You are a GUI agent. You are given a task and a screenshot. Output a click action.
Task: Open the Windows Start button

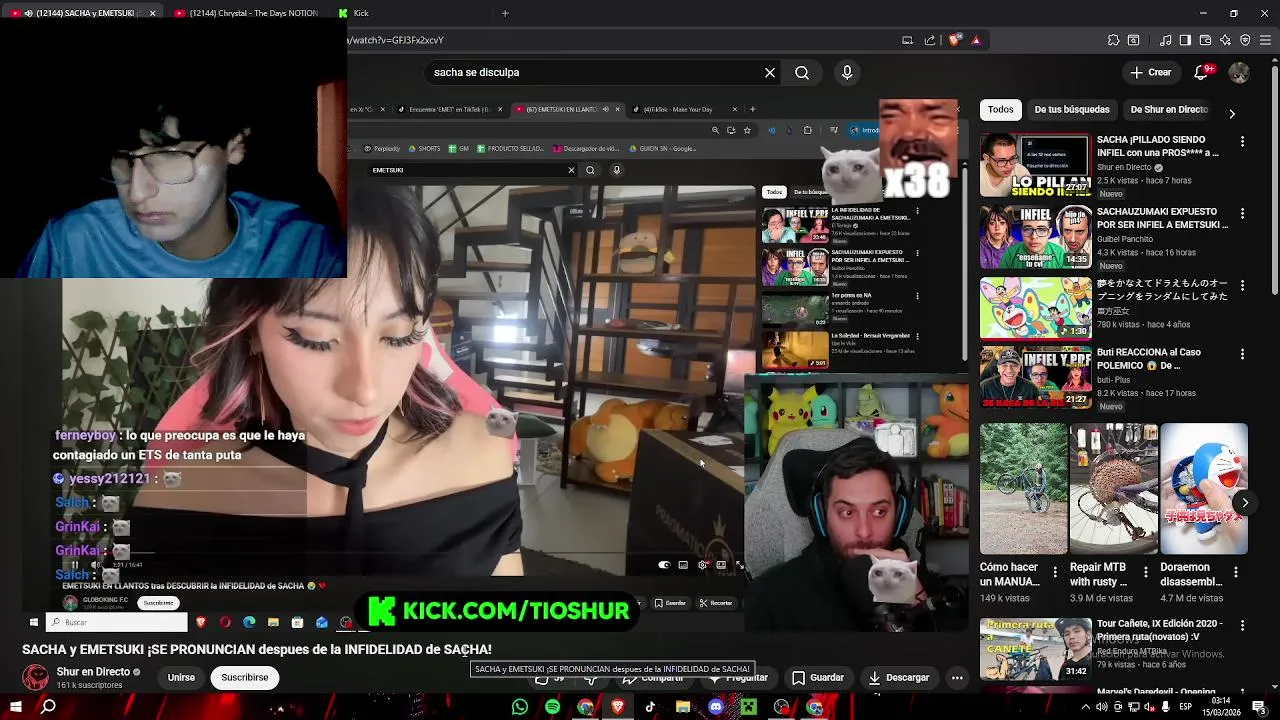[16, 707]
